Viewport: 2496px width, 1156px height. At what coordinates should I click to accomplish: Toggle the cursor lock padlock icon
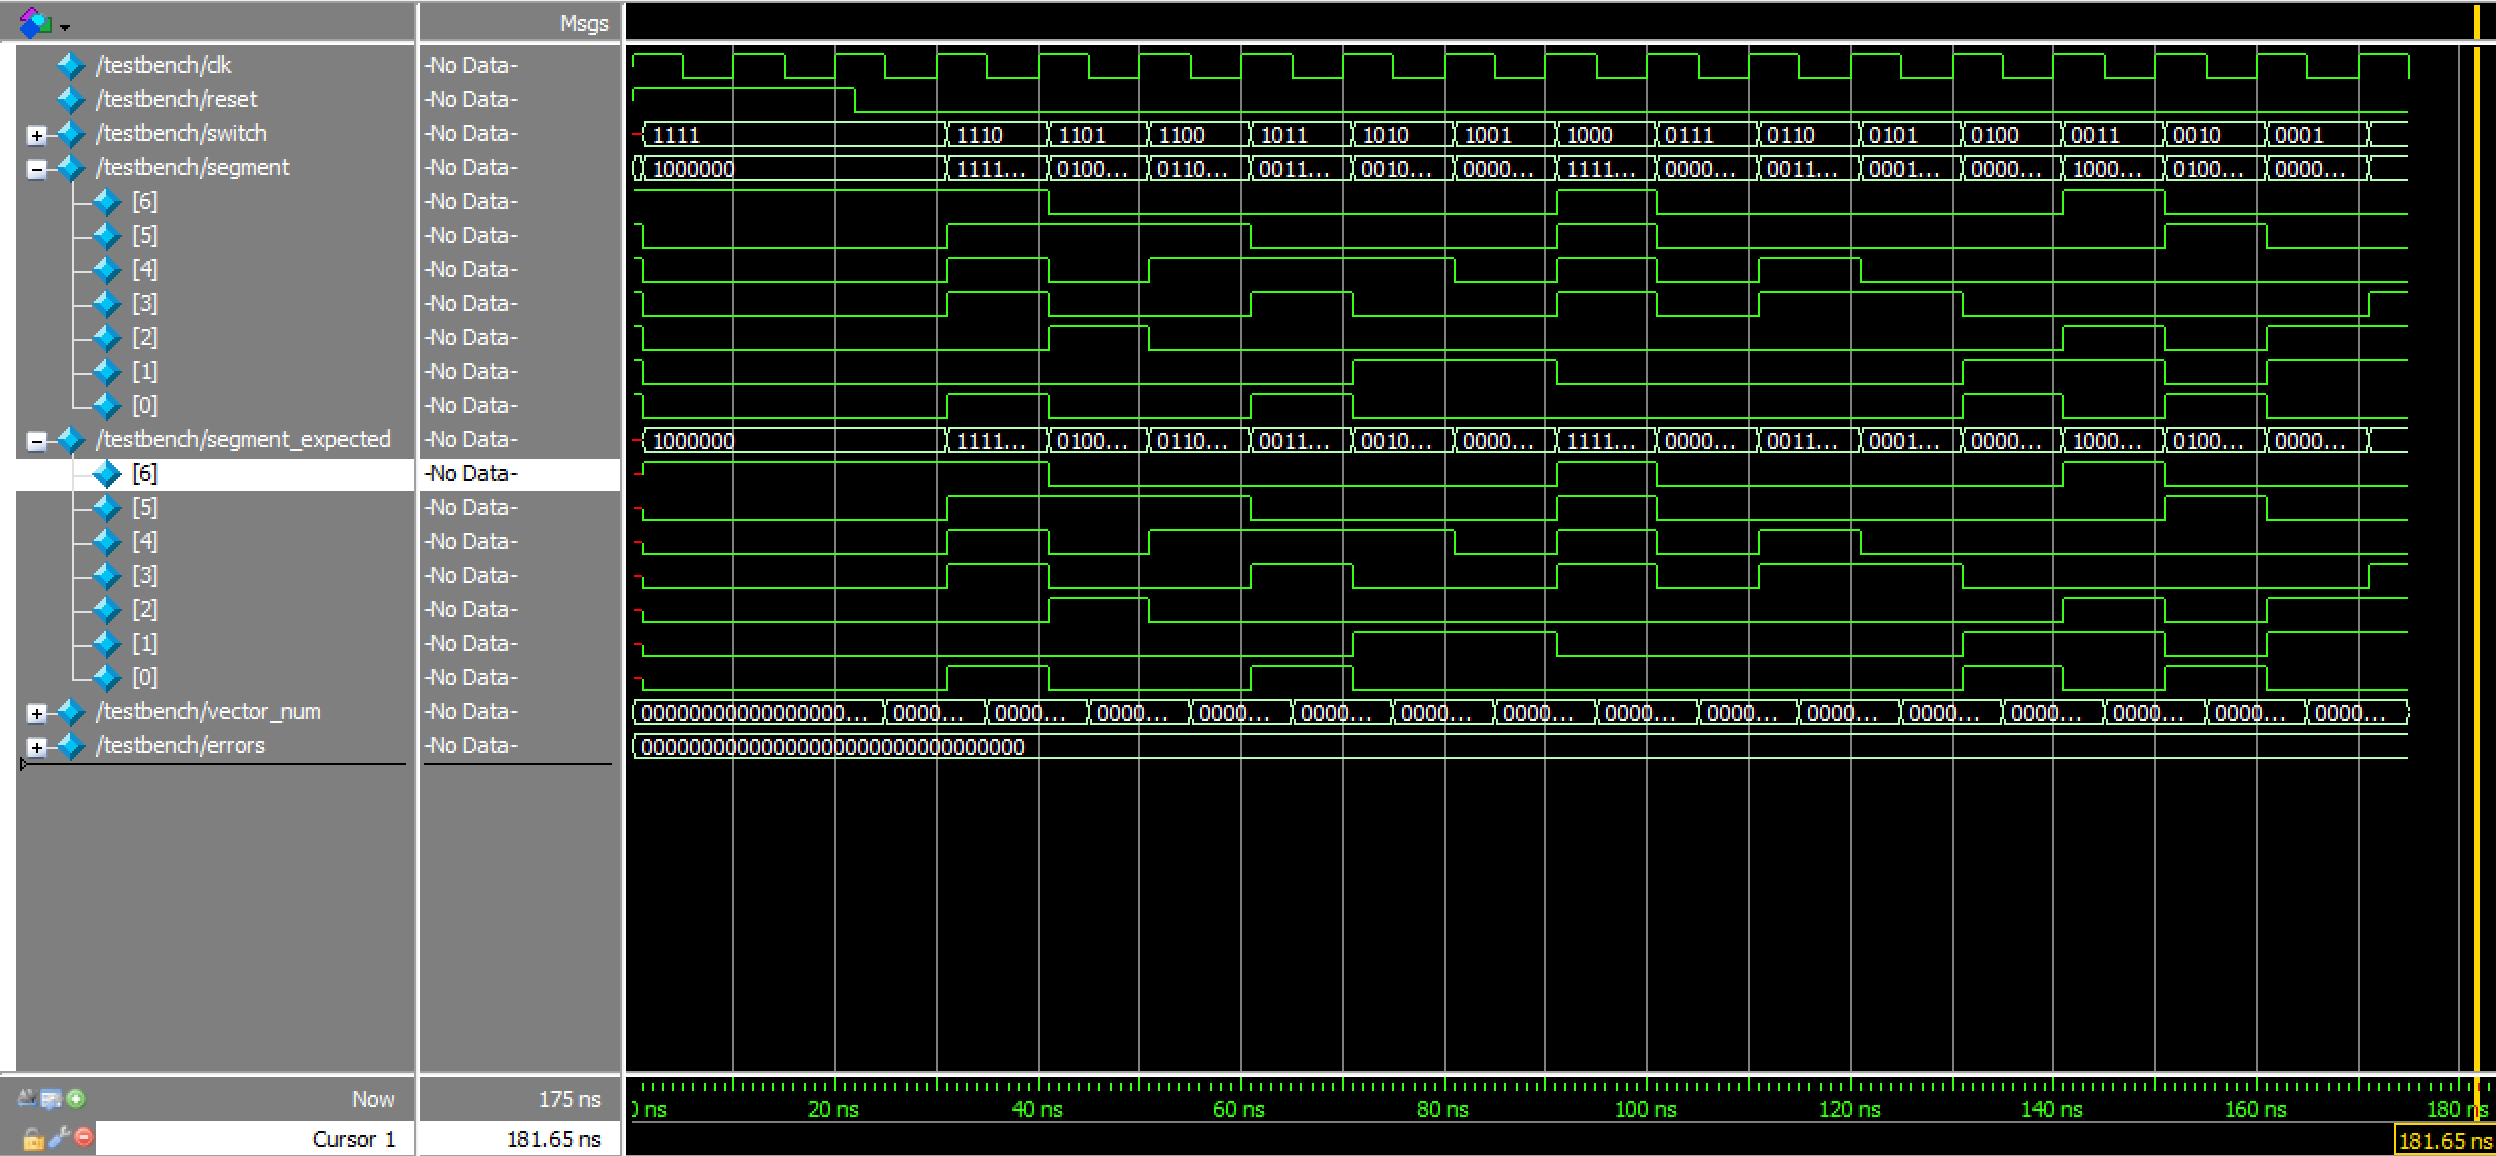(x=33, y=1138)
